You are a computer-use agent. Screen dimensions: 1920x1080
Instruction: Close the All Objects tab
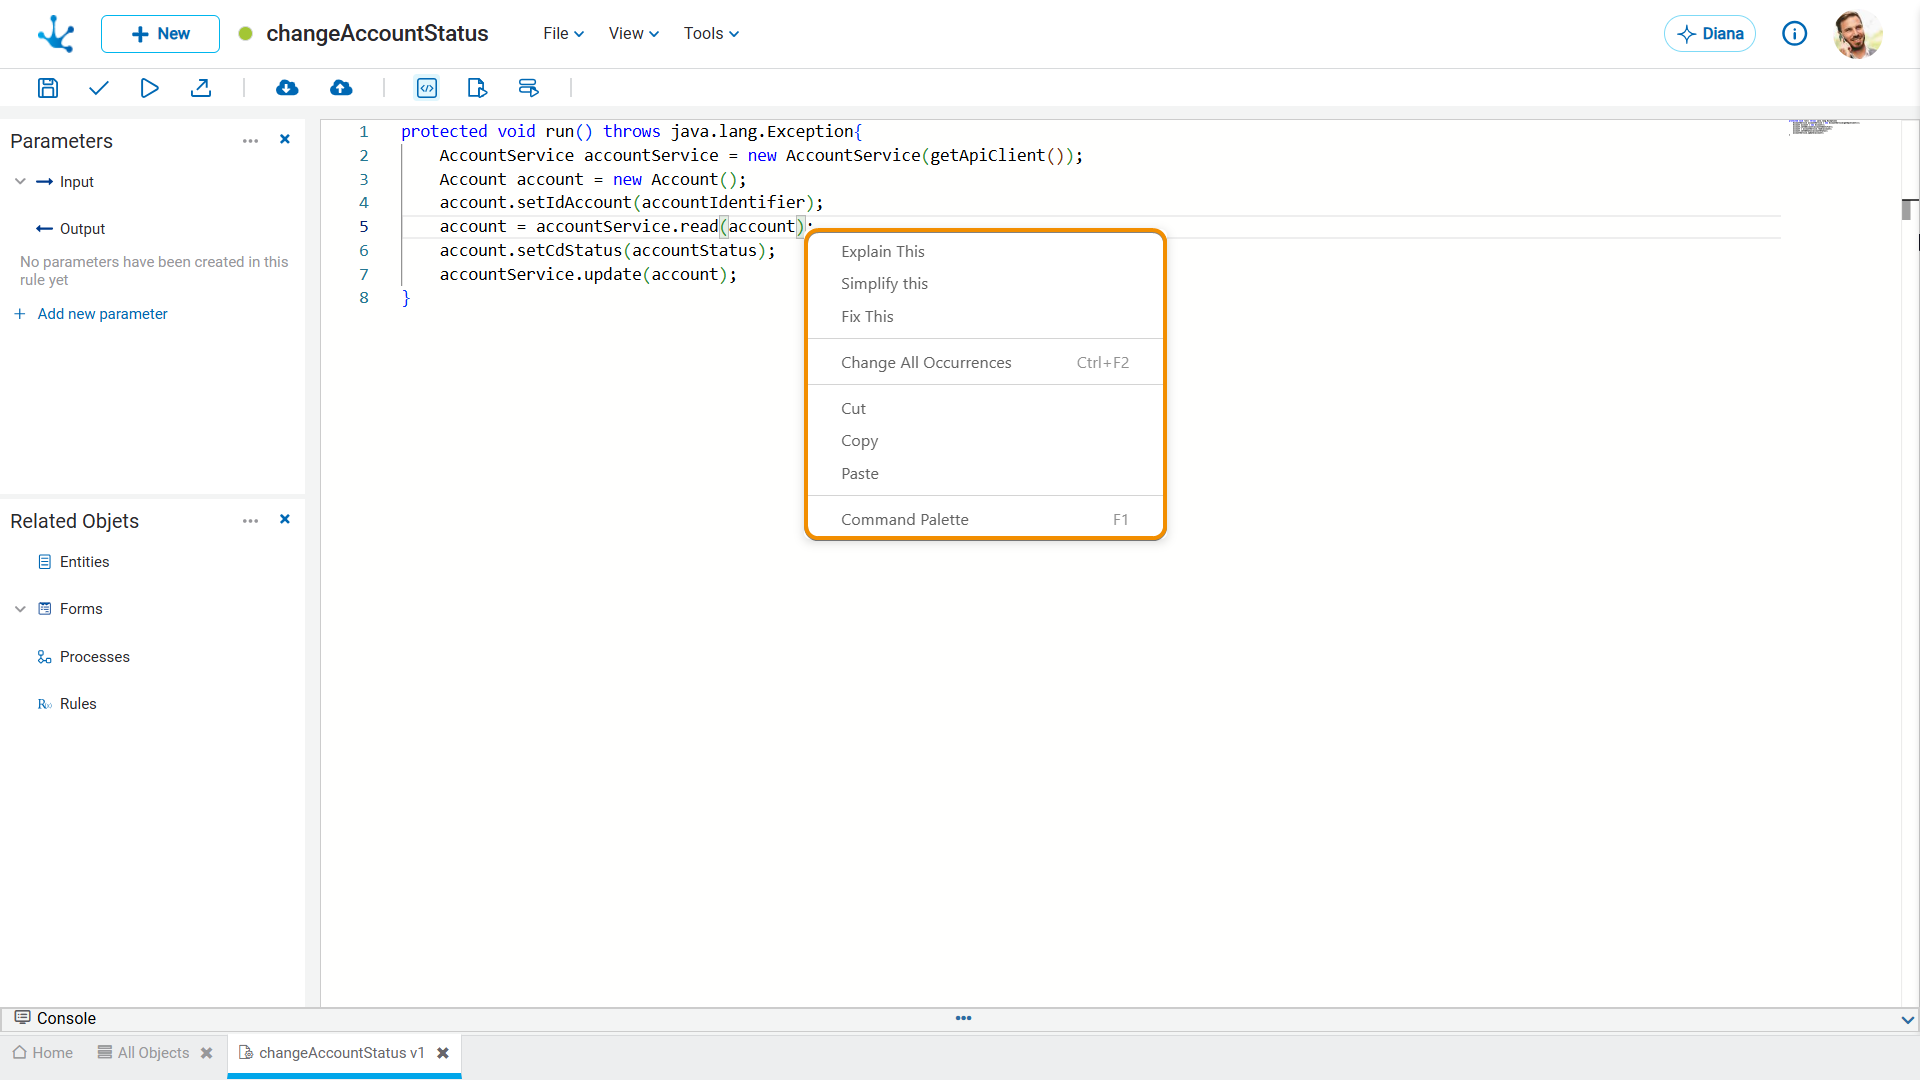point(207,1053)
